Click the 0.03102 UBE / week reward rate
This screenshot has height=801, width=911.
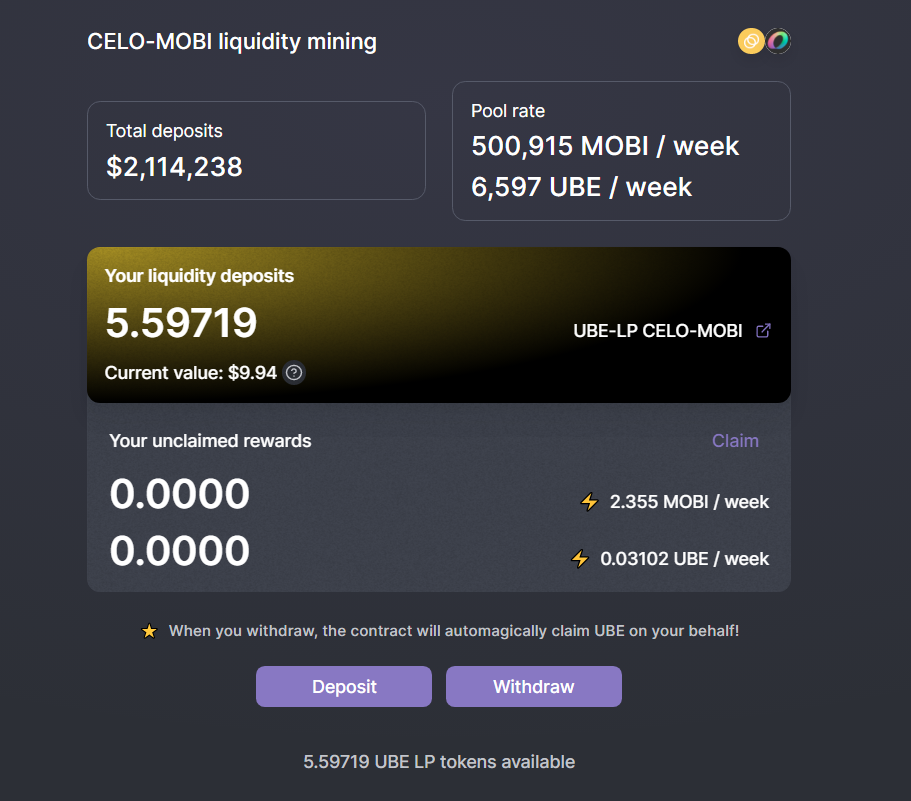(x=684, y=559)
